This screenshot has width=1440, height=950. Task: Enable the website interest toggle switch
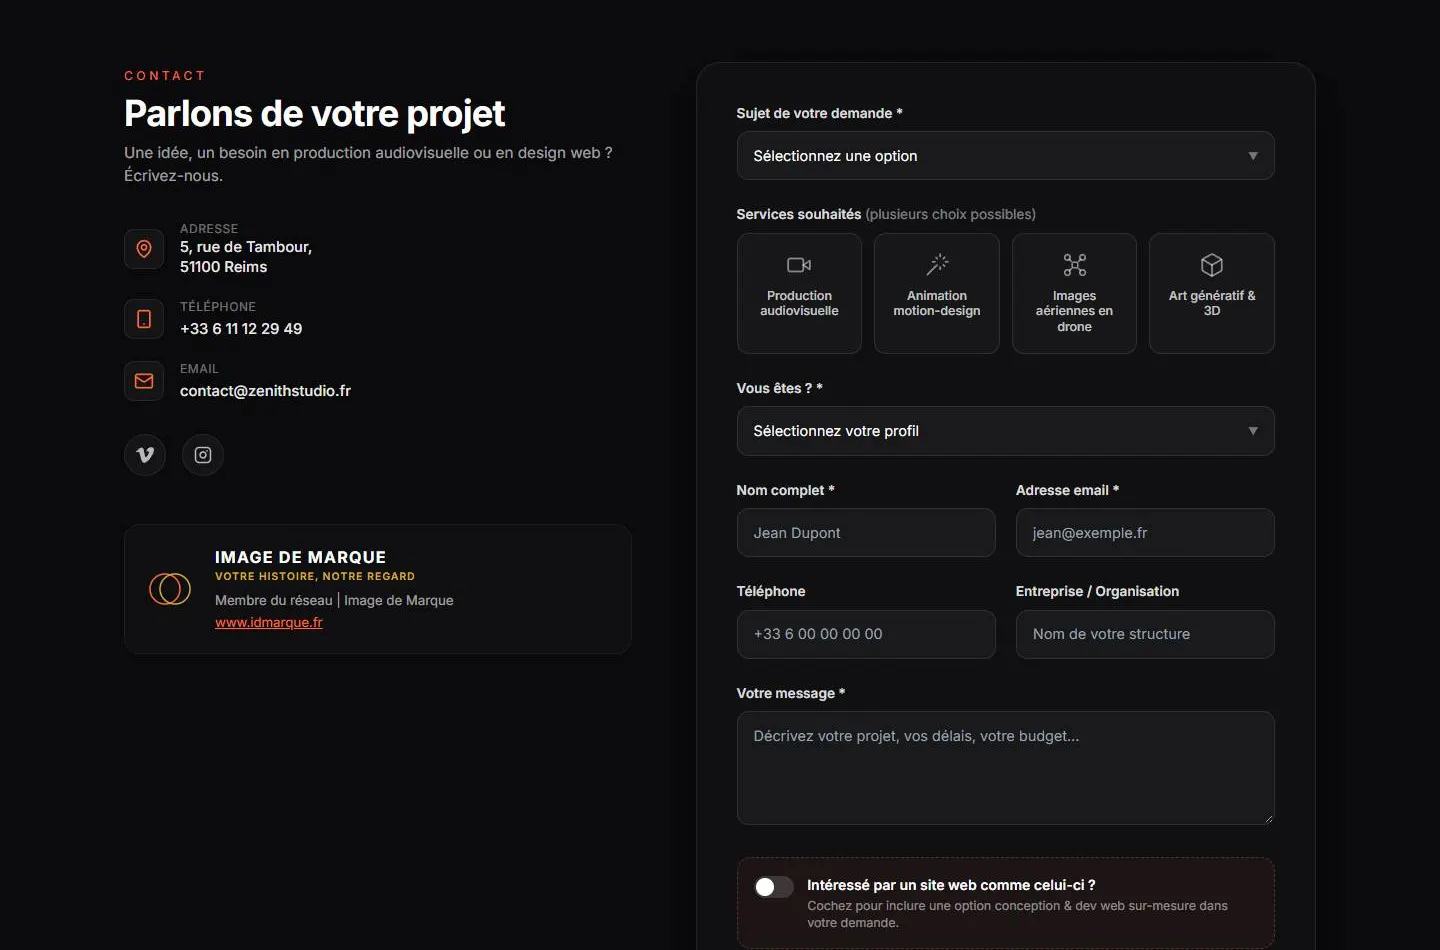[774, 887]
